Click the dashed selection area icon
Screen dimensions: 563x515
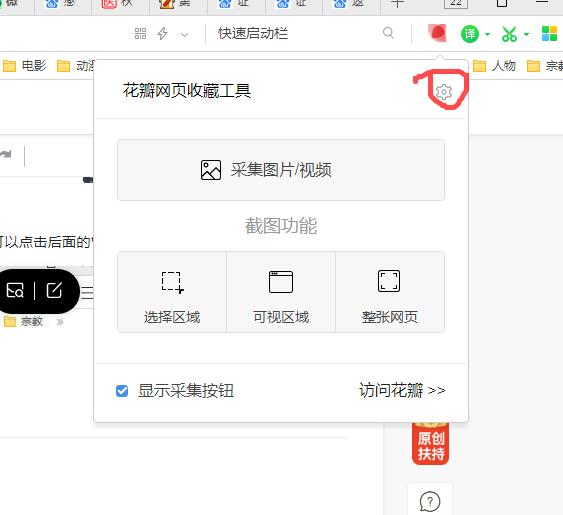click(x=173, y=282)
